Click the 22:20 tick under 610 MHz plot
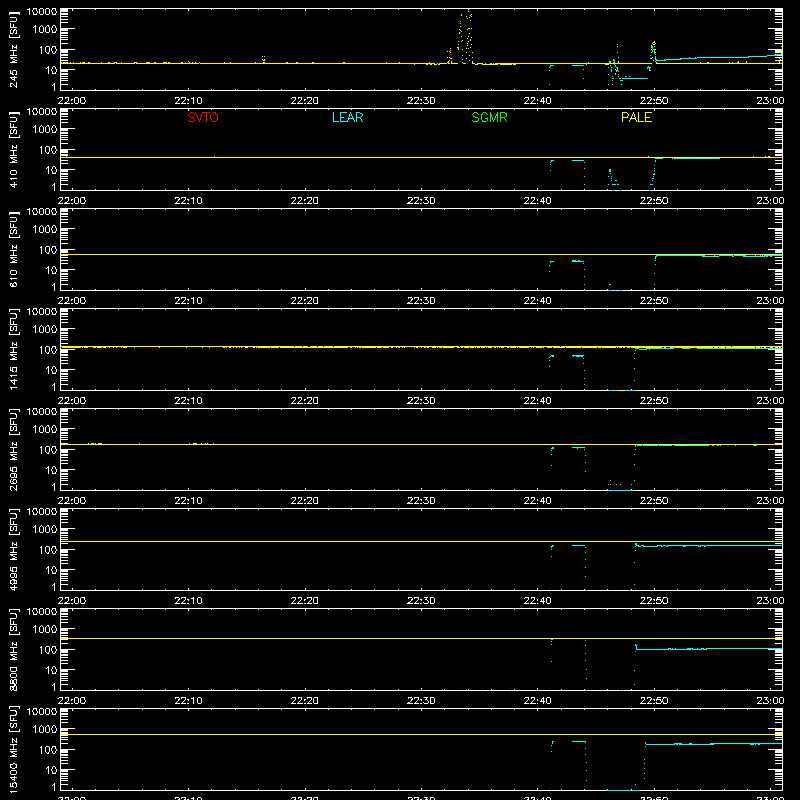Viewport: 800px width, 800px height. (x=305, y=301)
